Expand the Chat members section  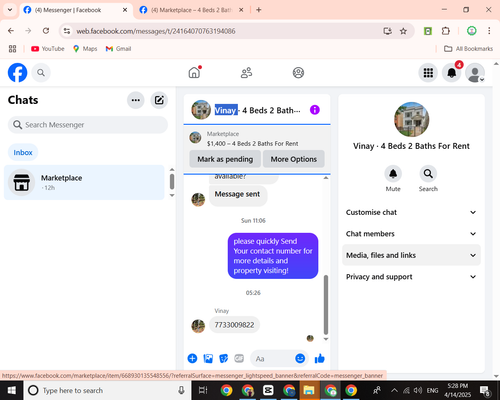411,234
